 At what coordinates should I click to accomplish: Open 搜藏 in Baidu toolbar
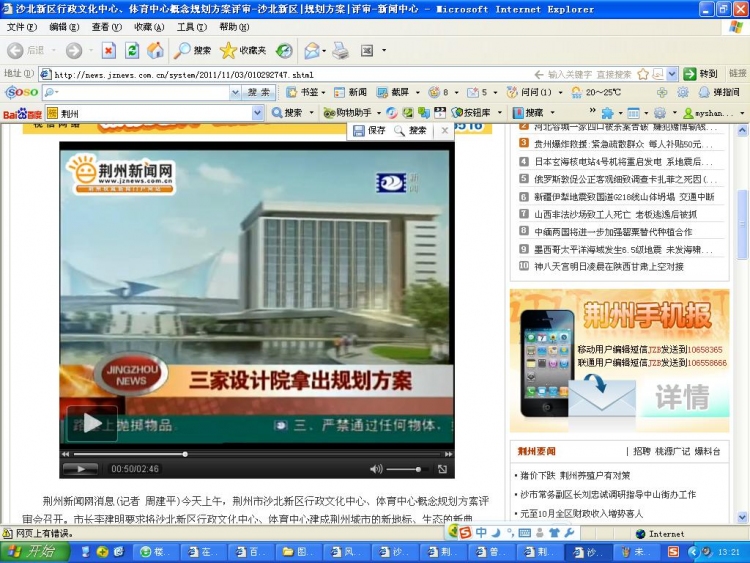pos(529,113)
